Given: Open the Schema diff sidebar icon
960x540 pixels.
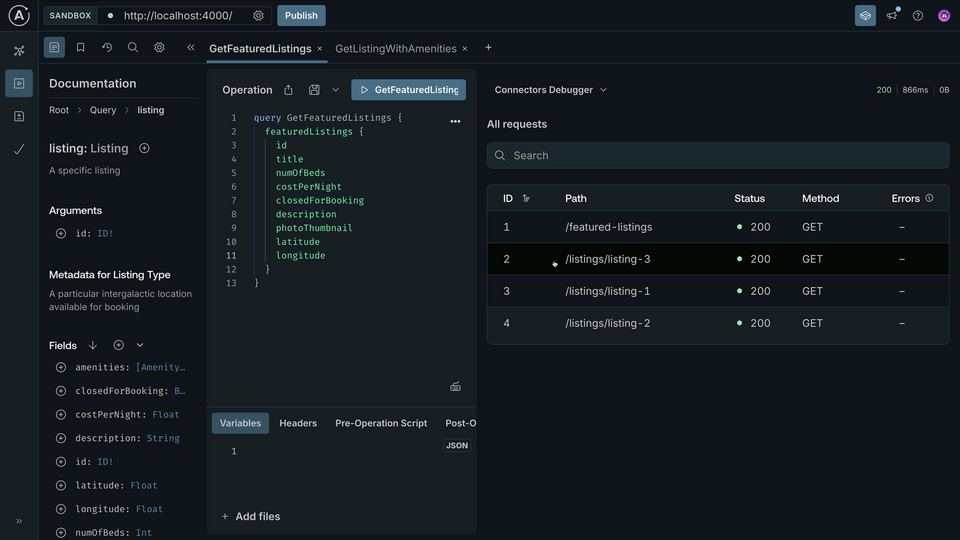Looking at the screenshot, I should tap(19, 116).
